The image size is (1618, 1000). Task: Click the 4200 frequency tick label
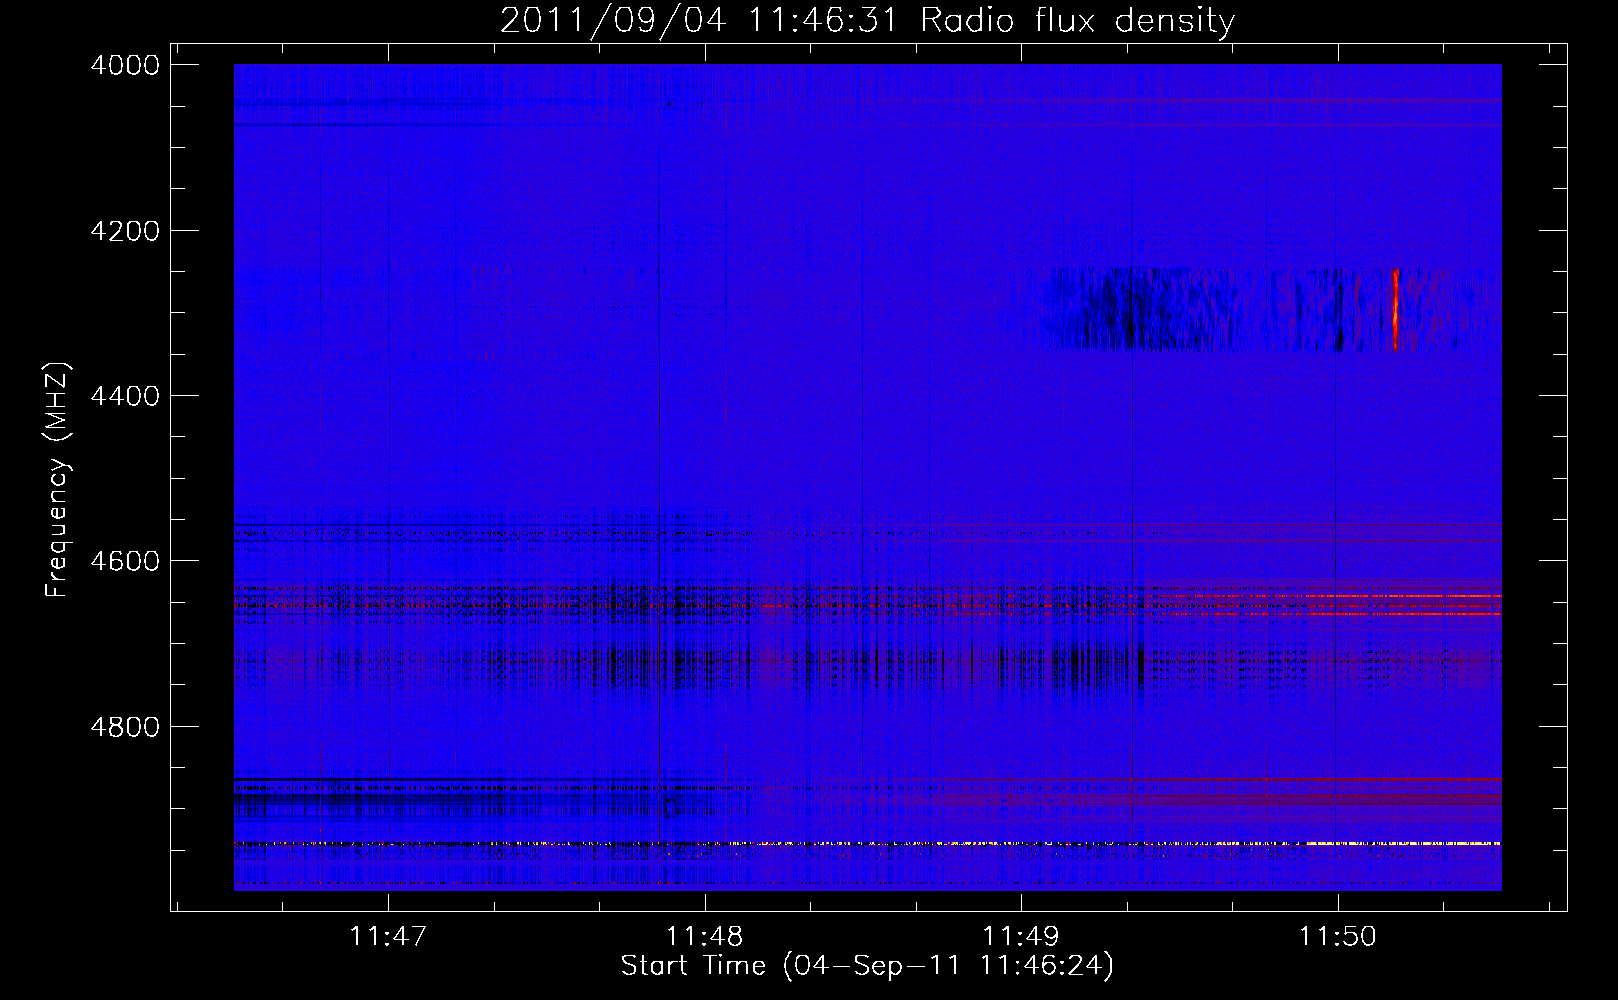click(x=125, y=230)
